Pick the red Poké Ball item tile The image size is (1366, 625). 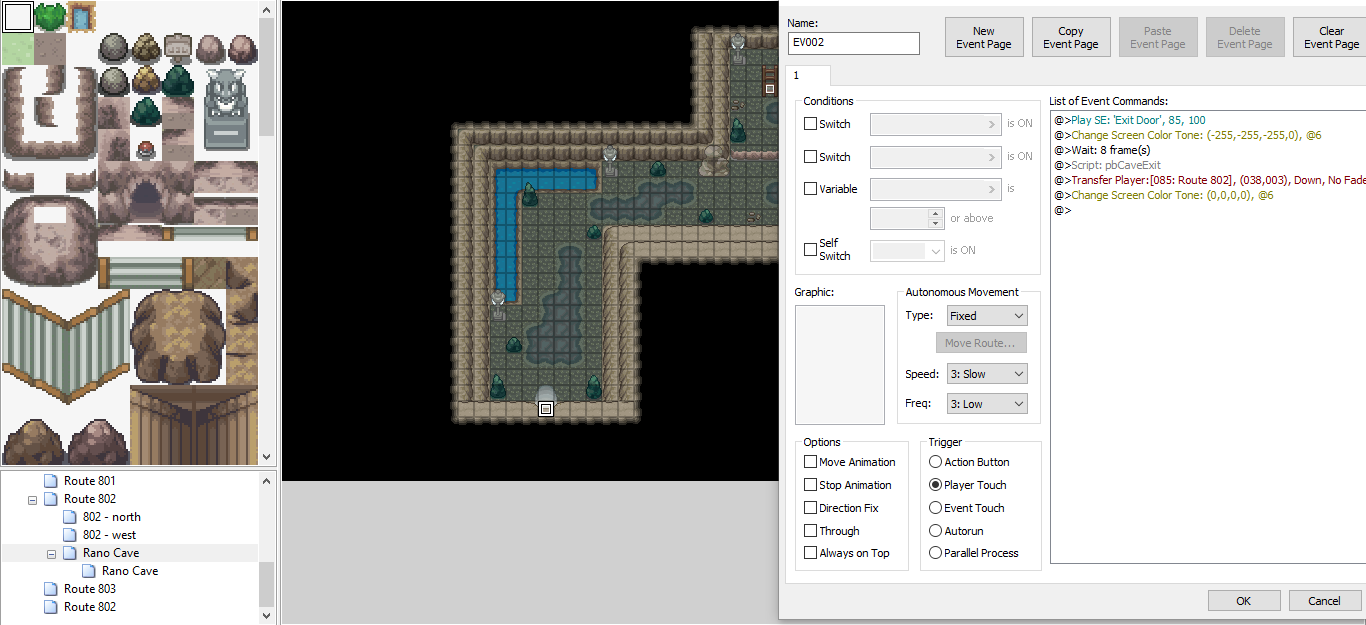tap(146, 149)
